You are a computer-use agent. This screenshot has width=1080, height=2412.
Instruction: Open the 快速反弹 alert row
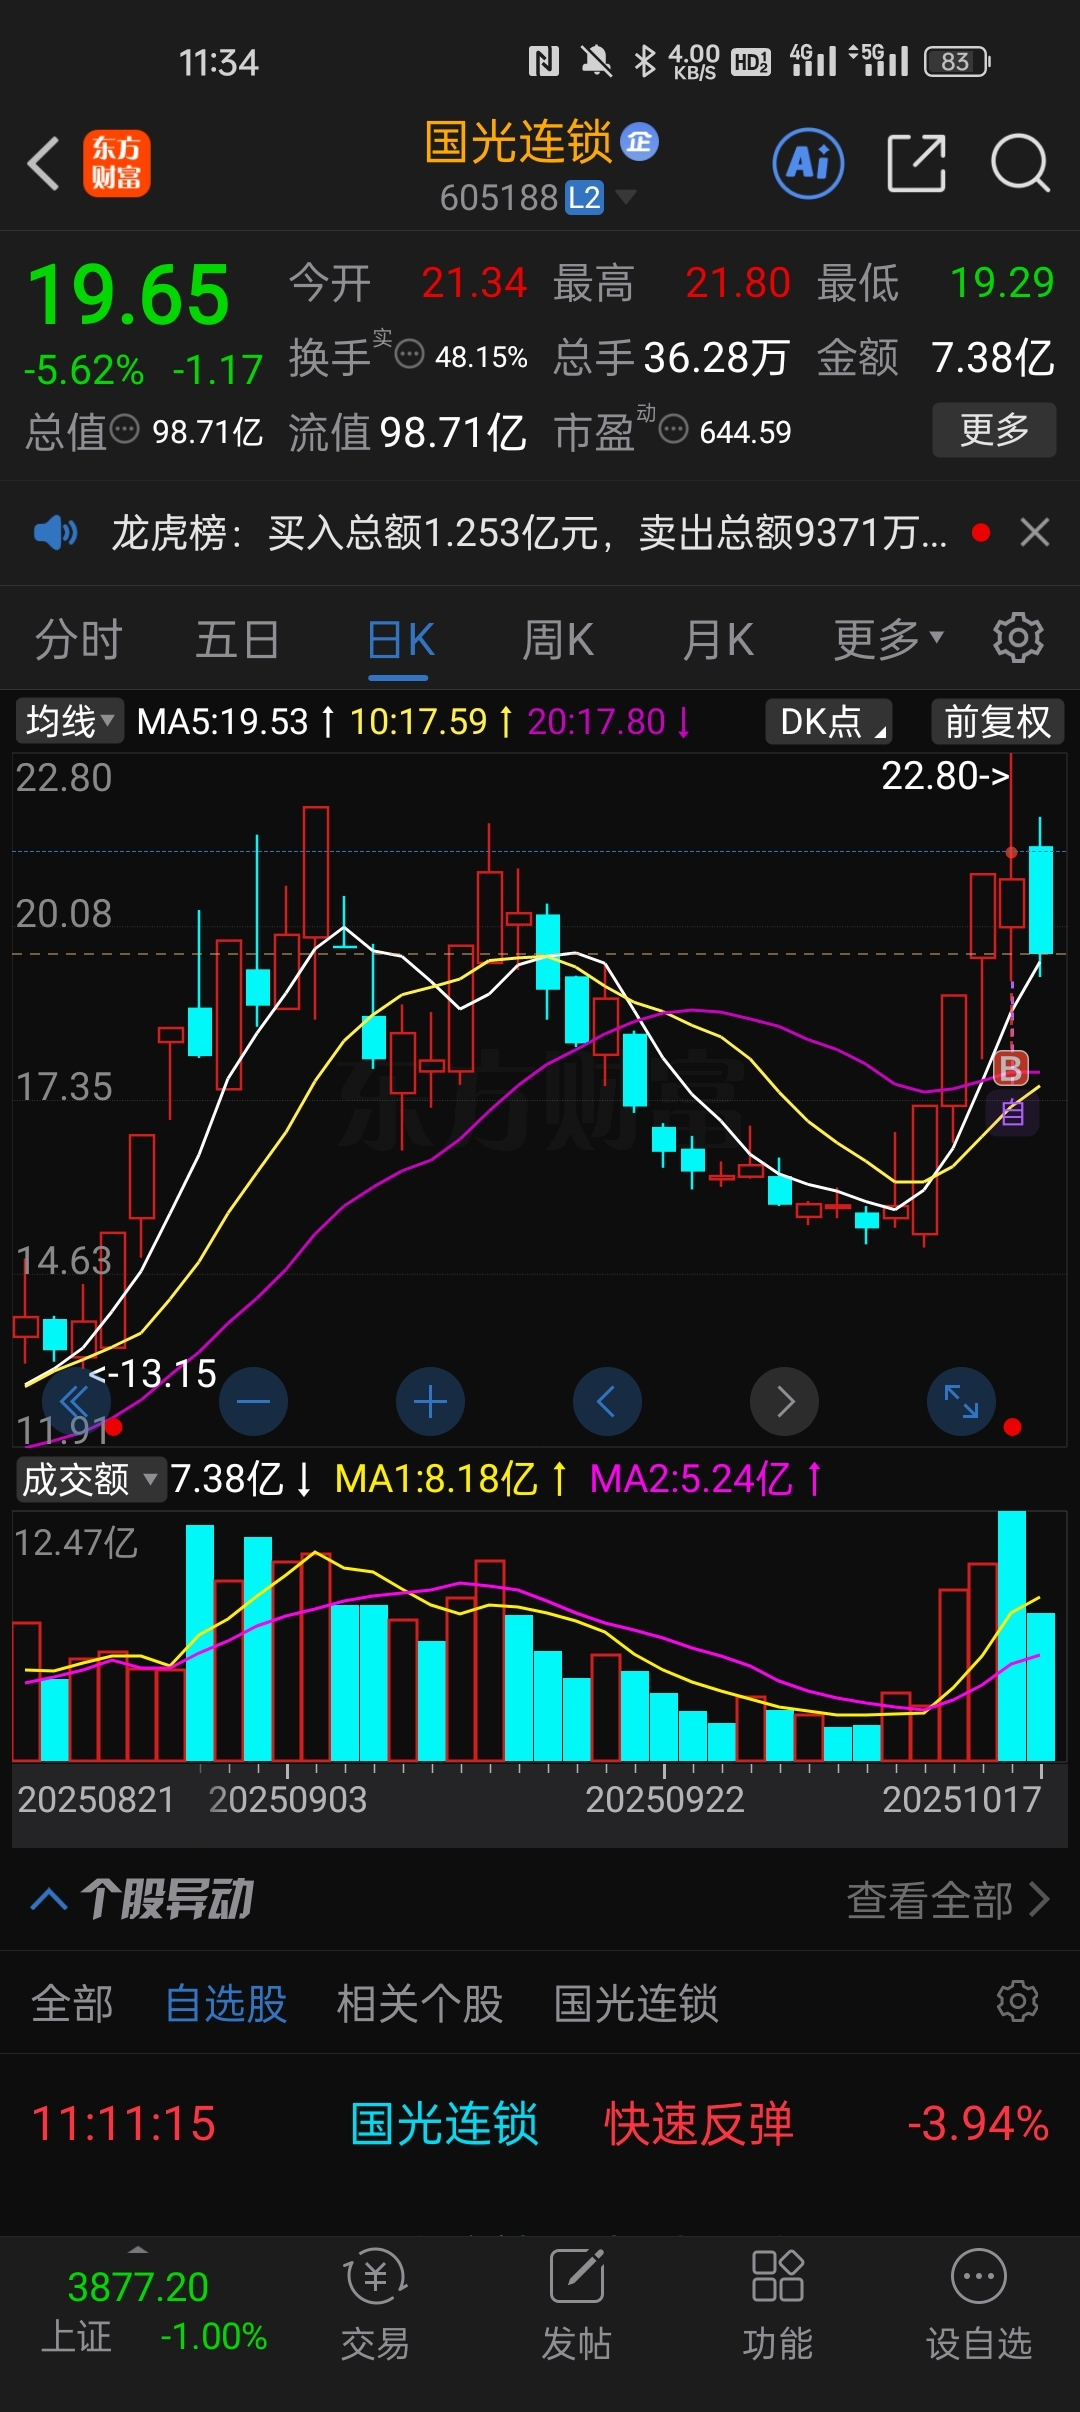coord(540,2124)
